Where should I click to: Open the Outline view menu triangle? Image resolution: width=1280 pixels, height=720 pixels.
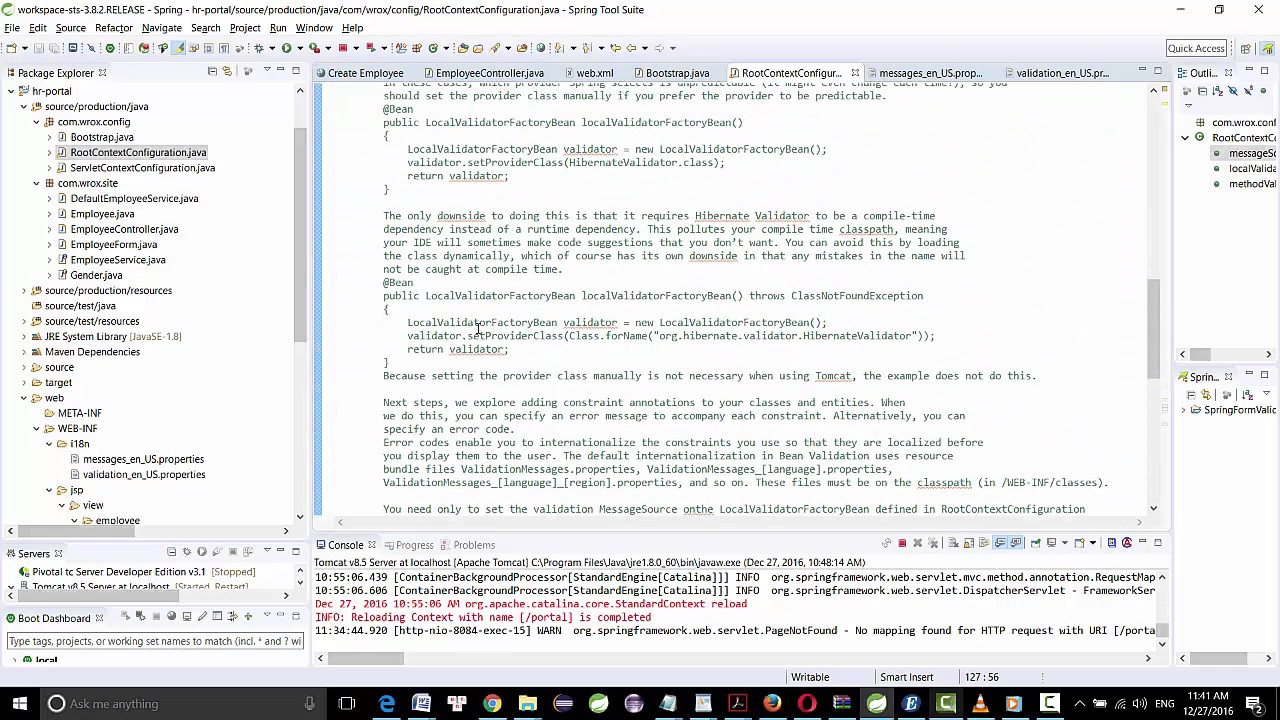(1188, 105)
